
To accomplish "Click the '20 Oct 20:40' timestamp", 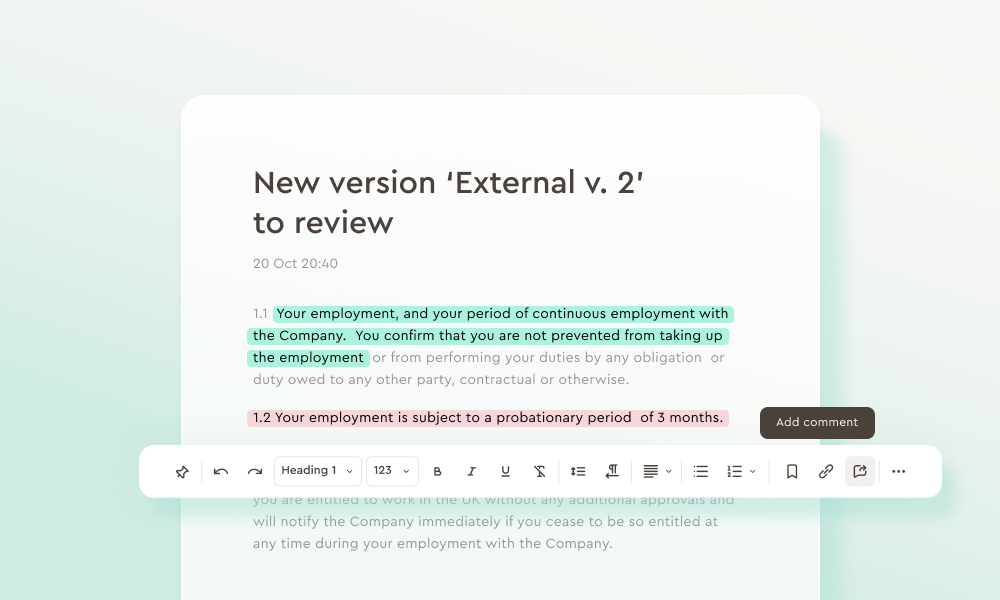I will pos(295,264).
